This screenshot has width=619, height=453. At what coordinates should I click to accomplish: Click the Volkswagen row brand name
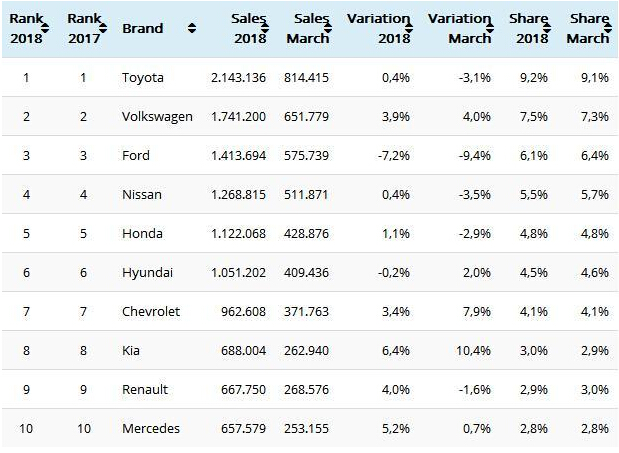point(157,116)
